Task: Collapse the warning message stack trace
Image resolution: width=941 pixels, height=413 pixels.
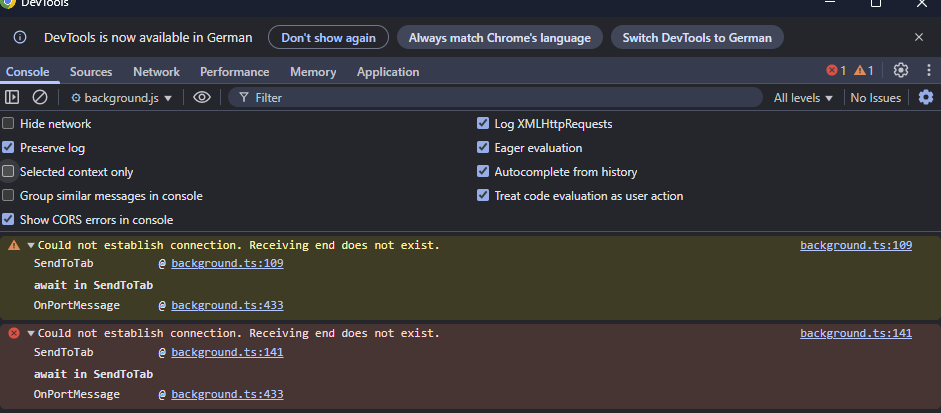Action: tap(31, 245)
